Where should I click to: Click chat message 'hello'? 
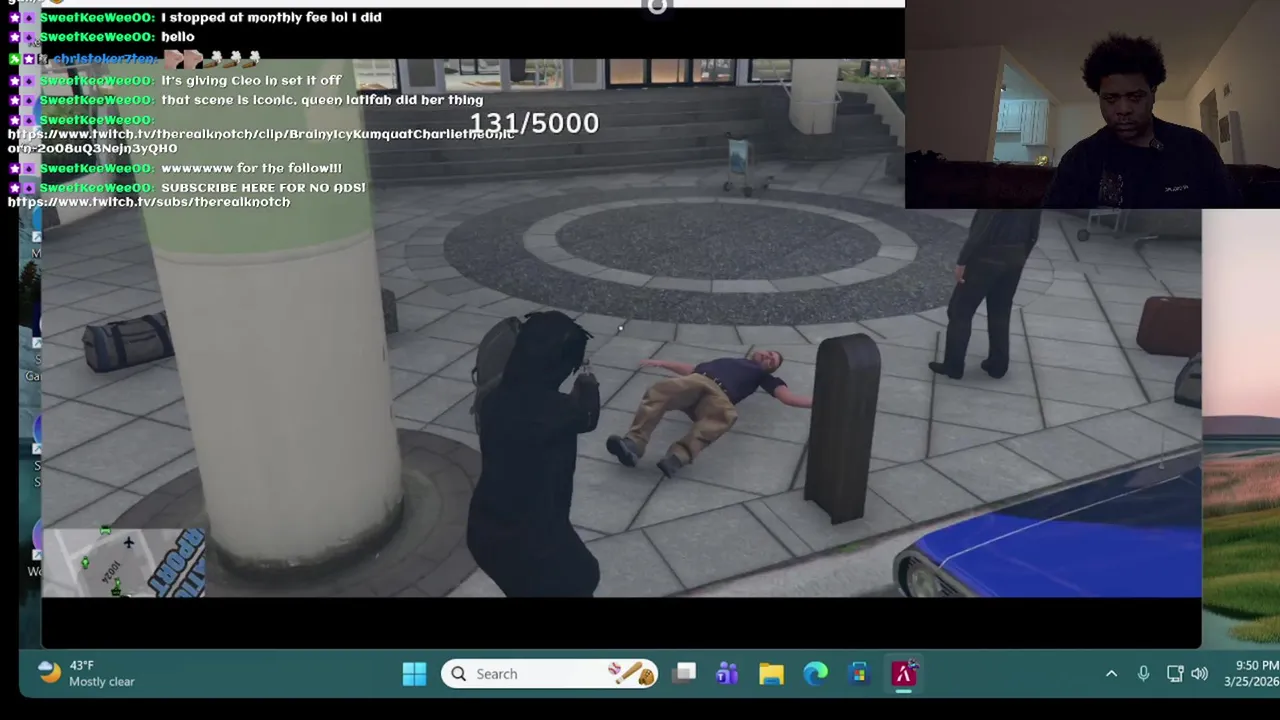click(x=178, y=37)
